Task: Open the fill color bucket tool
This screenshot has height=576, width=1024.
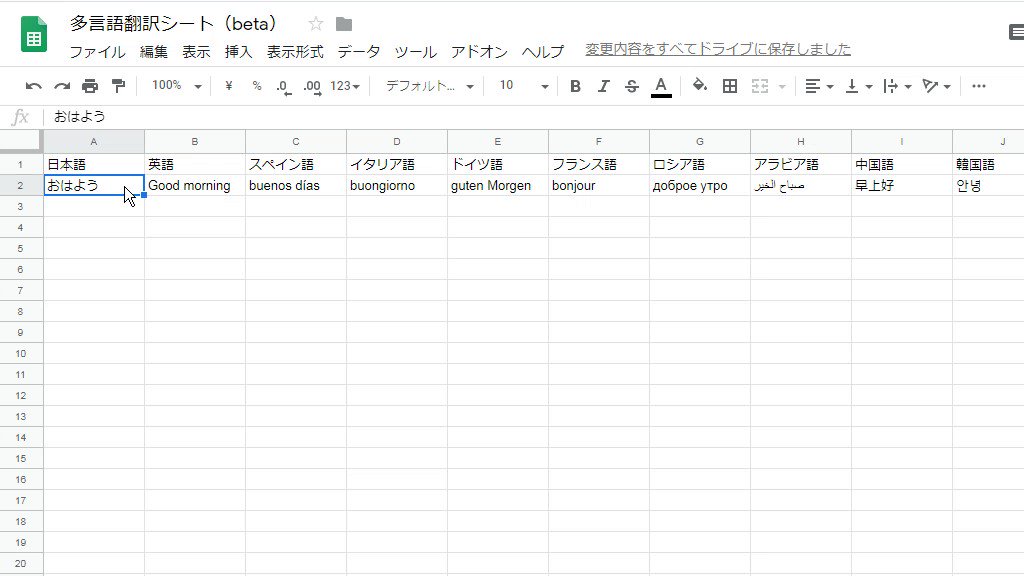Action: 700,86
